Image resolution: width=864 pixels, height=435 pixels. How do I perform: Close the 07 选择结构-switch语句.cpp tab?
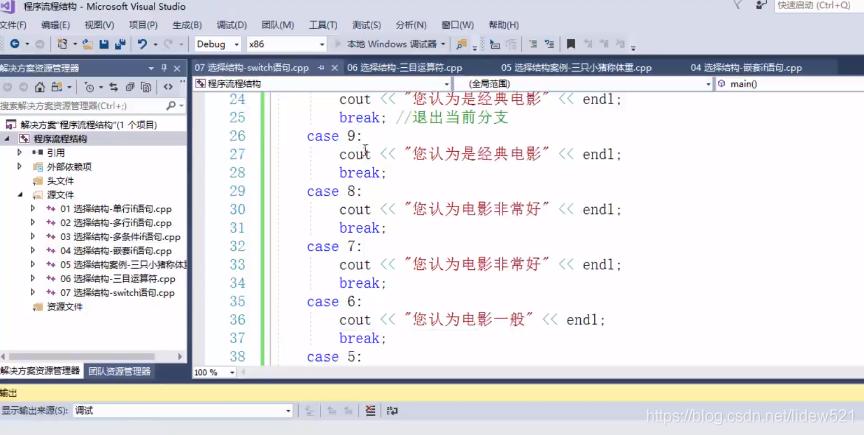(x=334, y=68)
